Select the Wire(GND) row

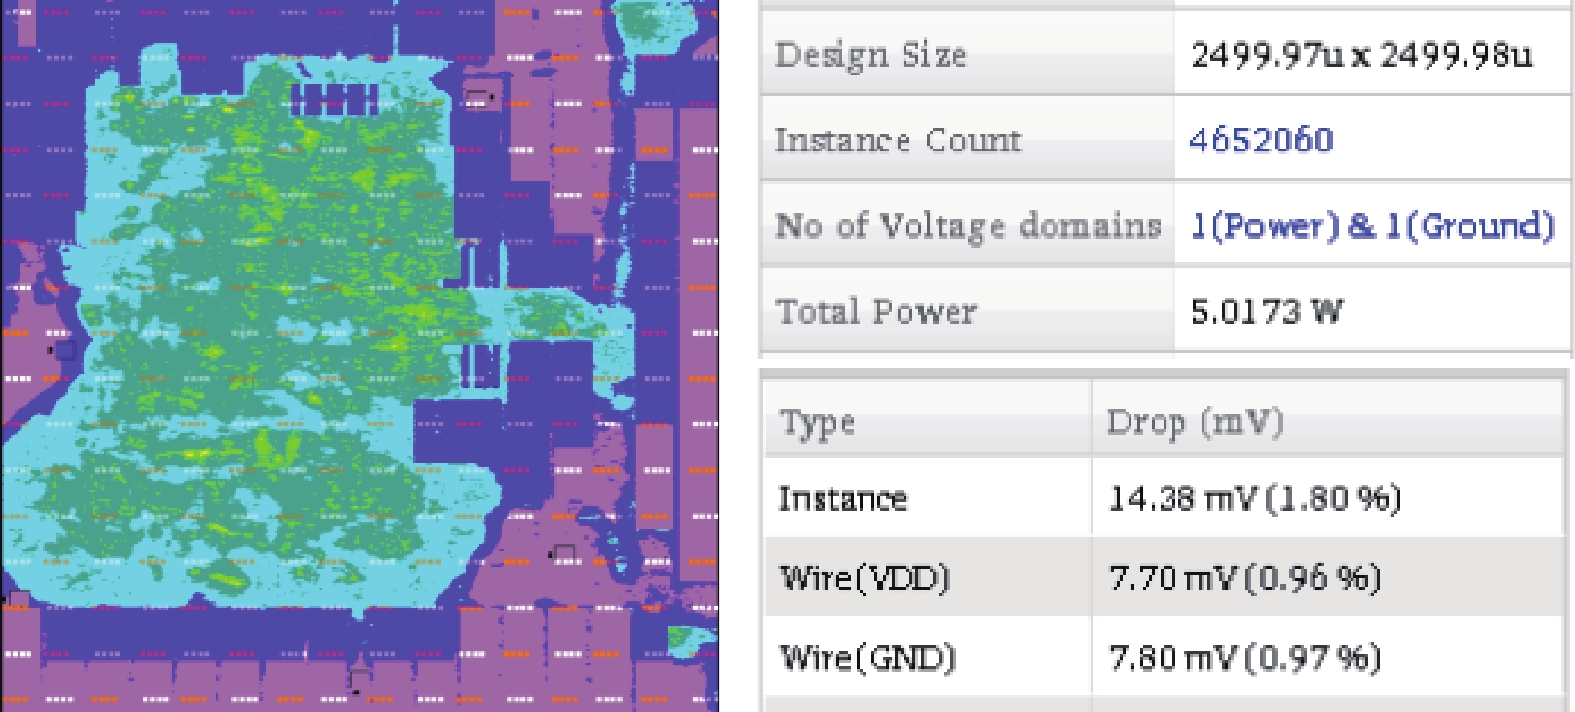tap(868, 658)
